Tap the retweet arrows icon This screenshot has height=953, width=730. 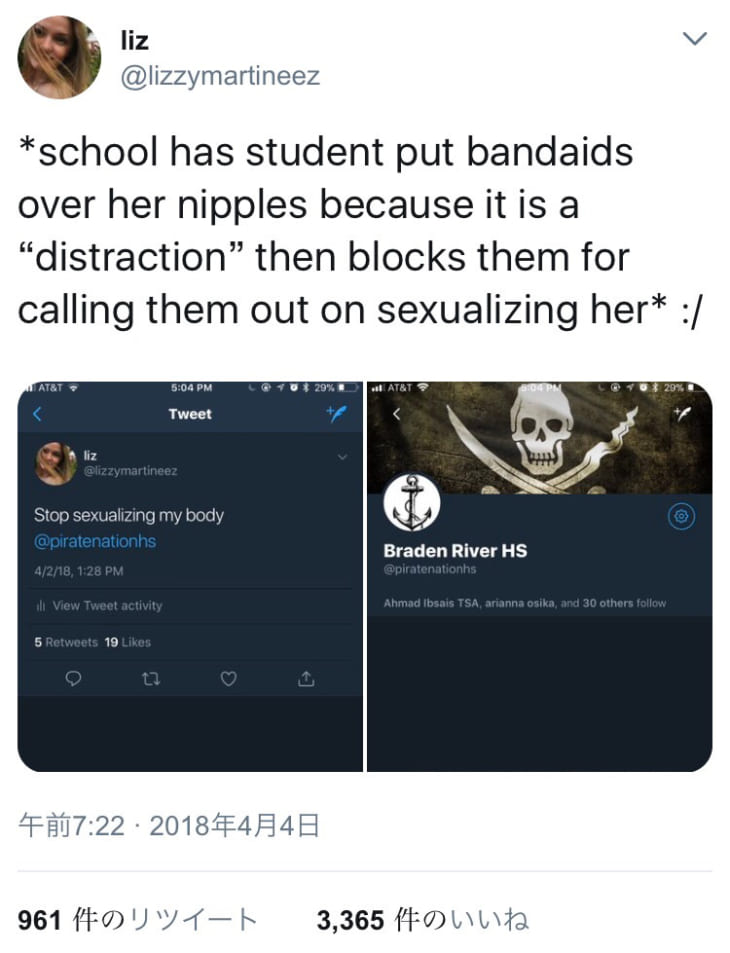tap(151, 678)
